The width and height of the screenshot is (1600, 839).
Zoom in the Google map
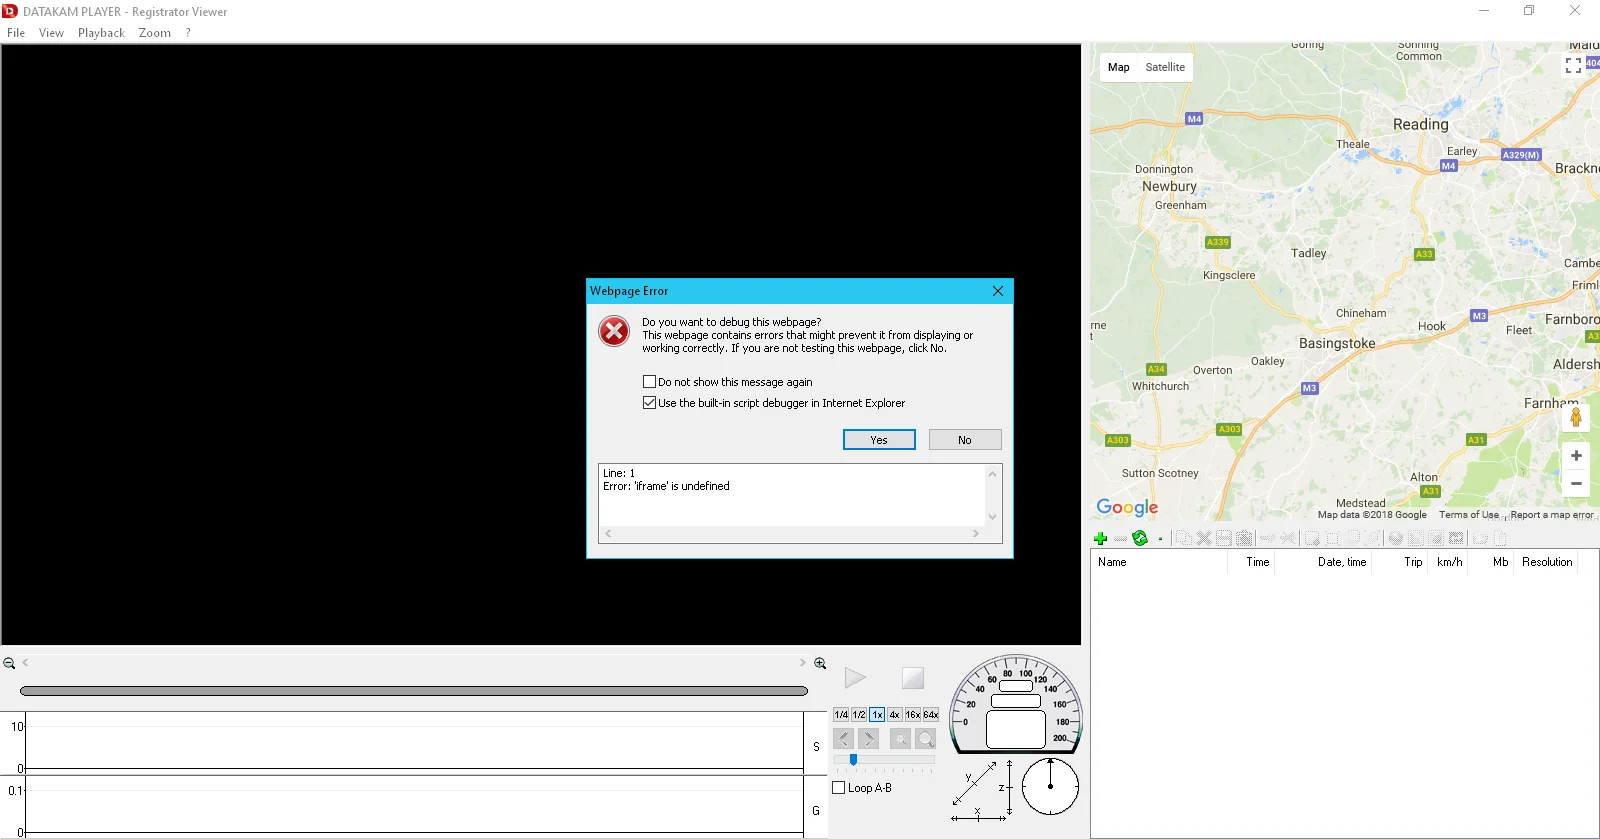pos(1576,455)
